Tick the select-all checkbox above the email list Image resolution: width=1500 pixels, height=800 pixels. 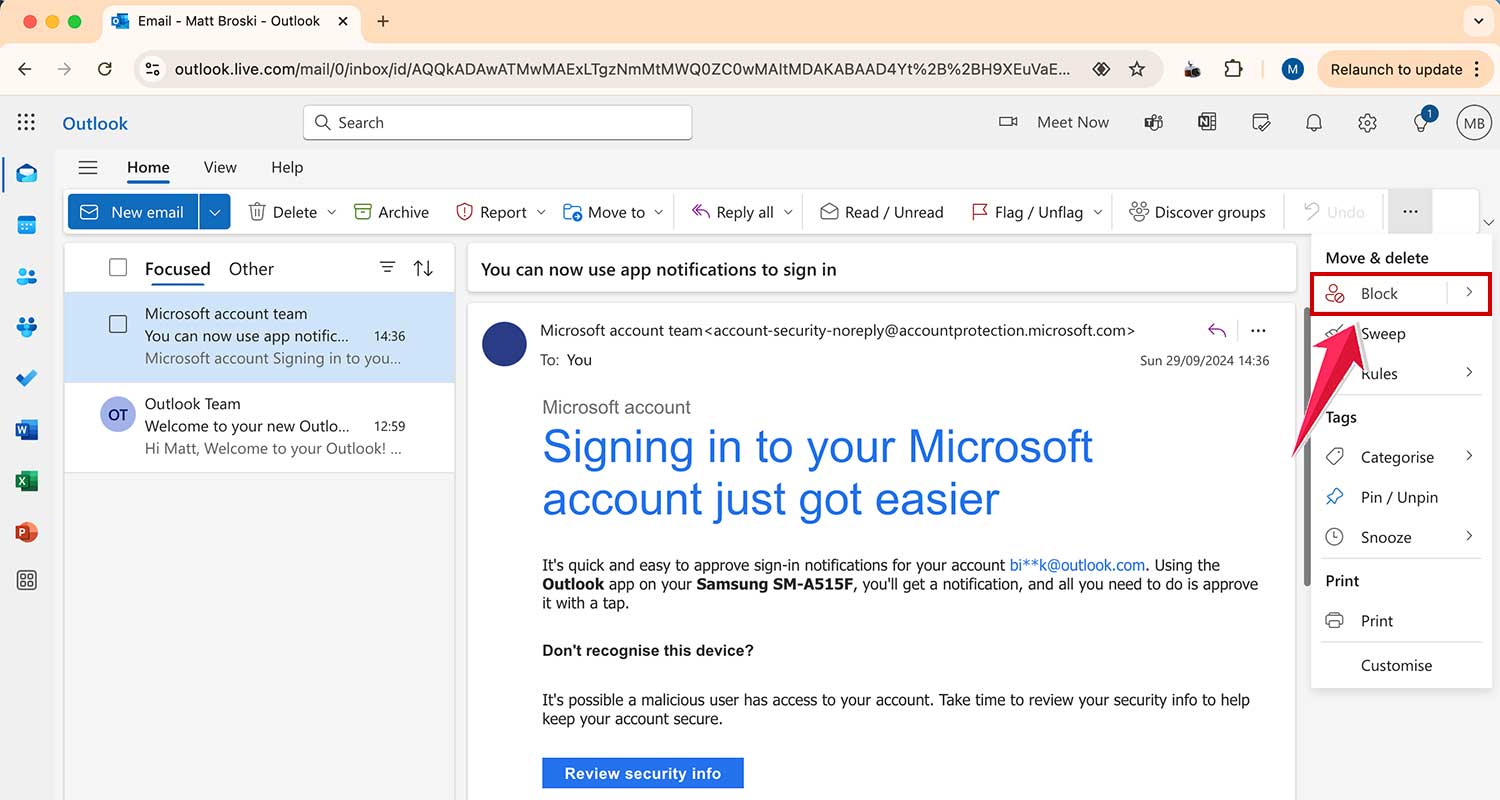click(118, 267)
